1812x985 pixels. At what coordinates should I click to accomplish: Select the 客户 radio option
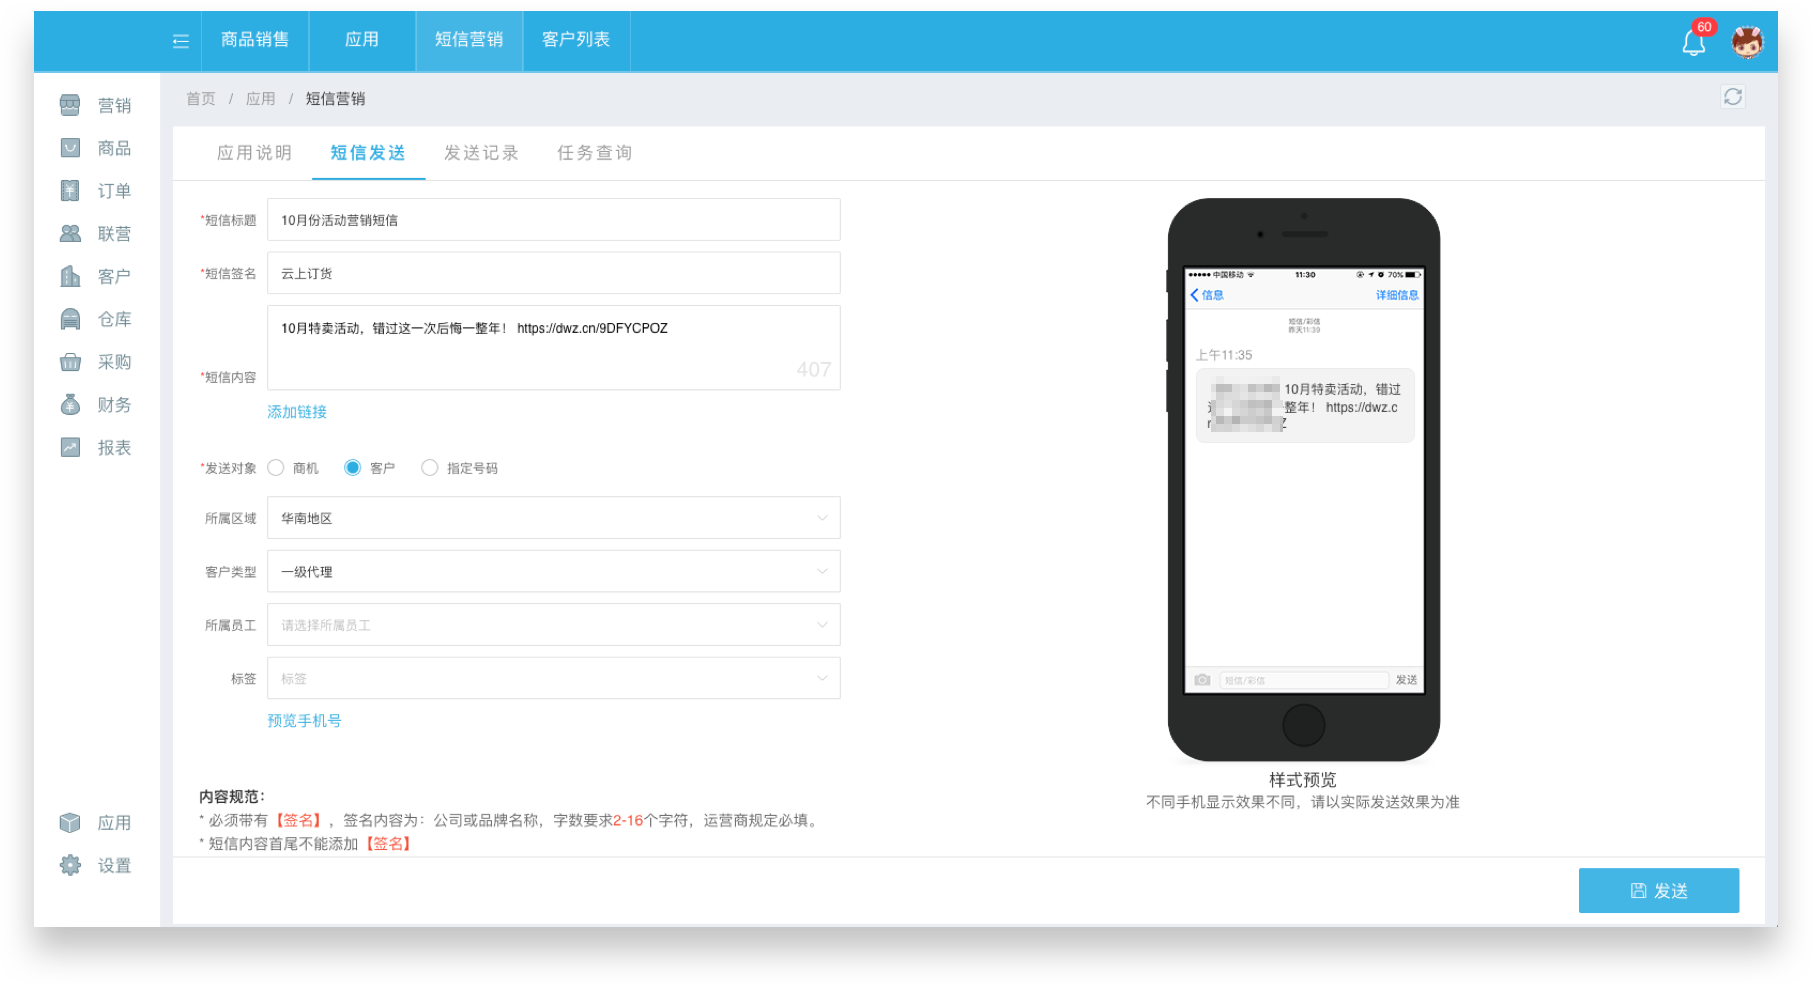(x=352, y=468)
